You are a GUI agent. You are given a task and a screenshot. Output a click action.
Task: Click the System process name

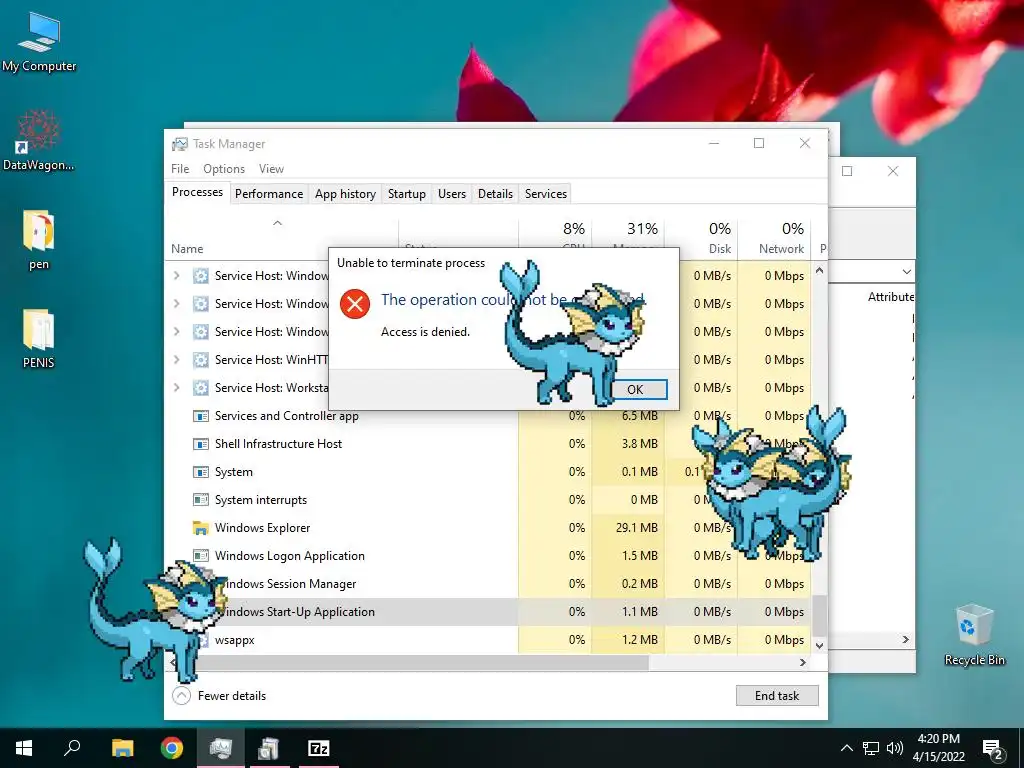point(234,472)
